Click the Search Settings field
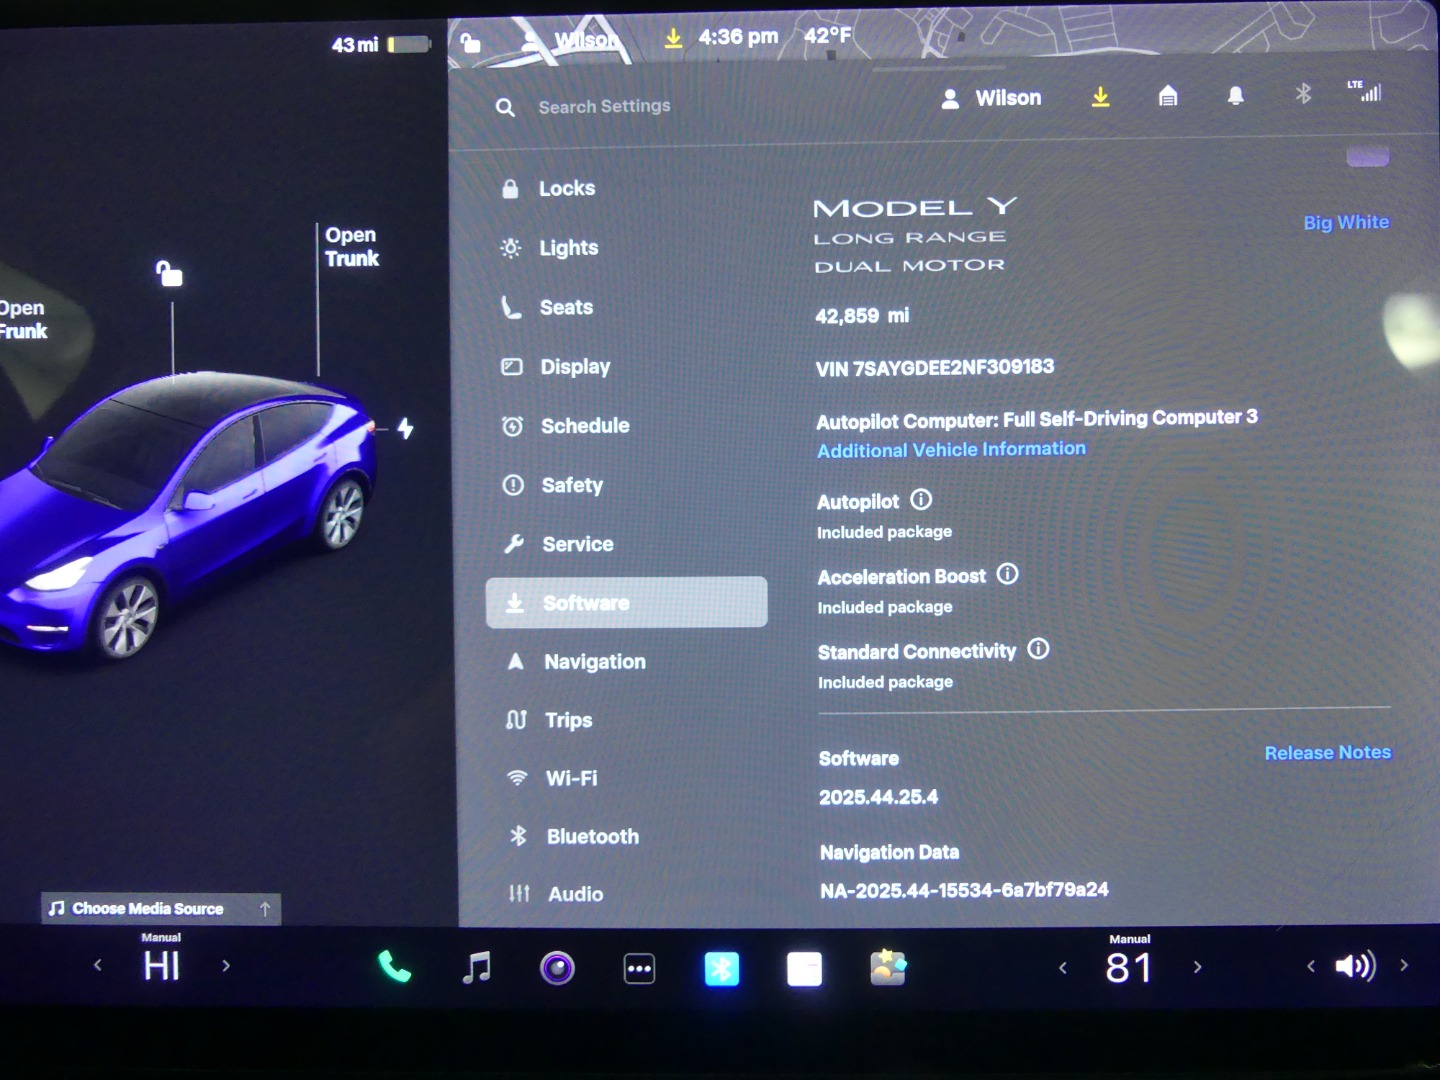This screenshot has width=1440, height=1080. [604, 106]
